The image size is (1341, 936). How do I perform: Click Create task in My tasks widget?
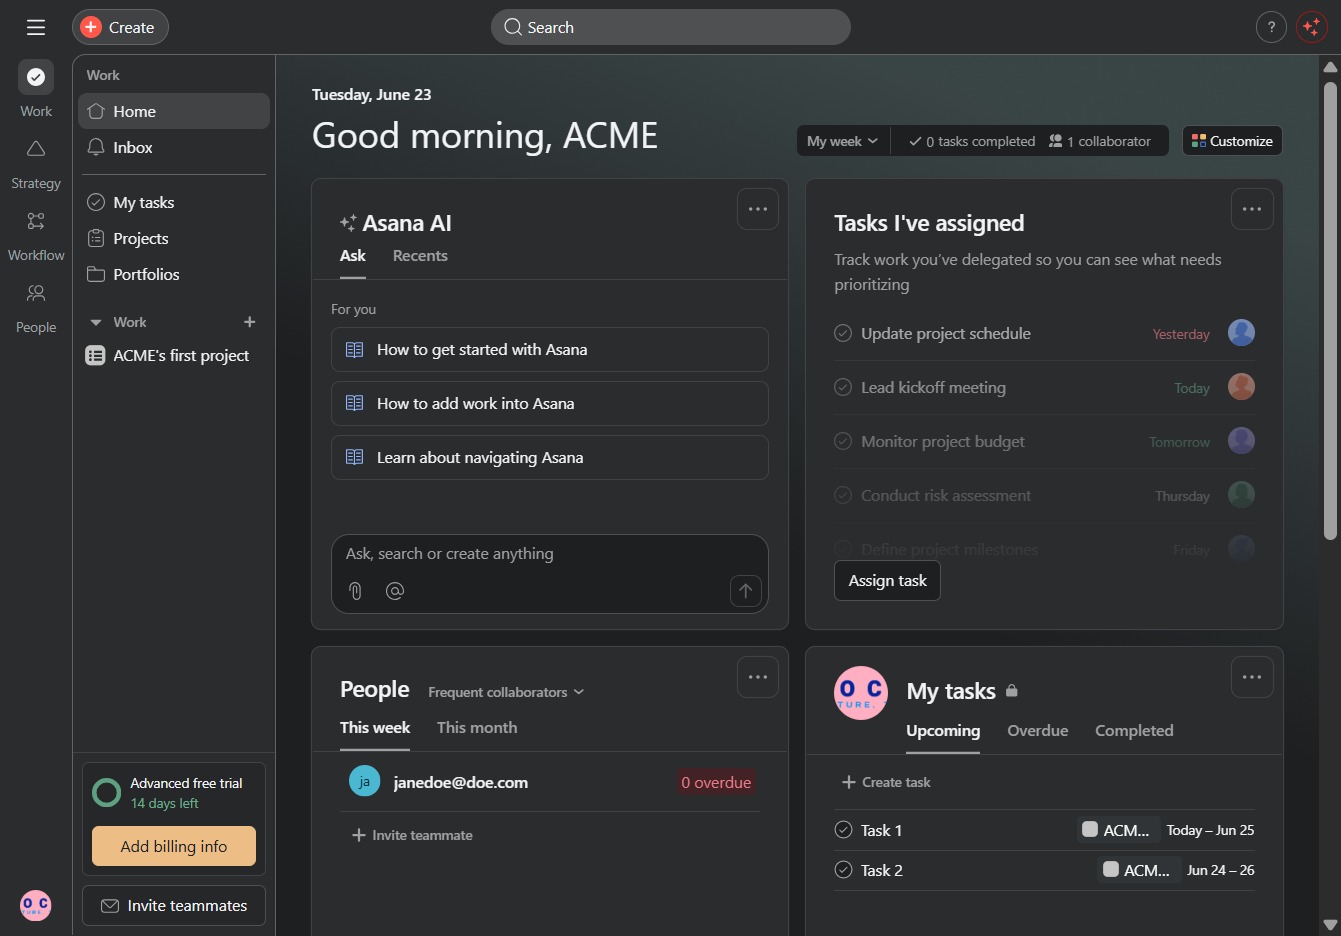[886, 782]
